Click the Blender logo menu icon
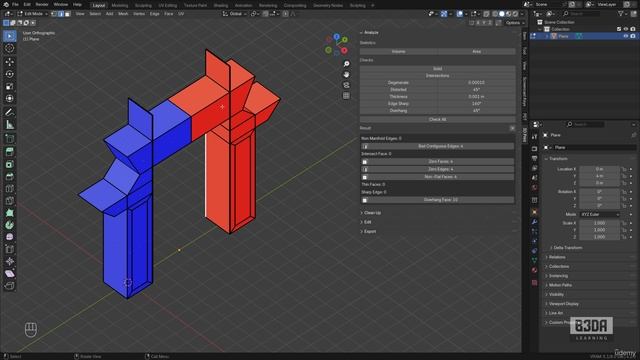 click(6, 4)
